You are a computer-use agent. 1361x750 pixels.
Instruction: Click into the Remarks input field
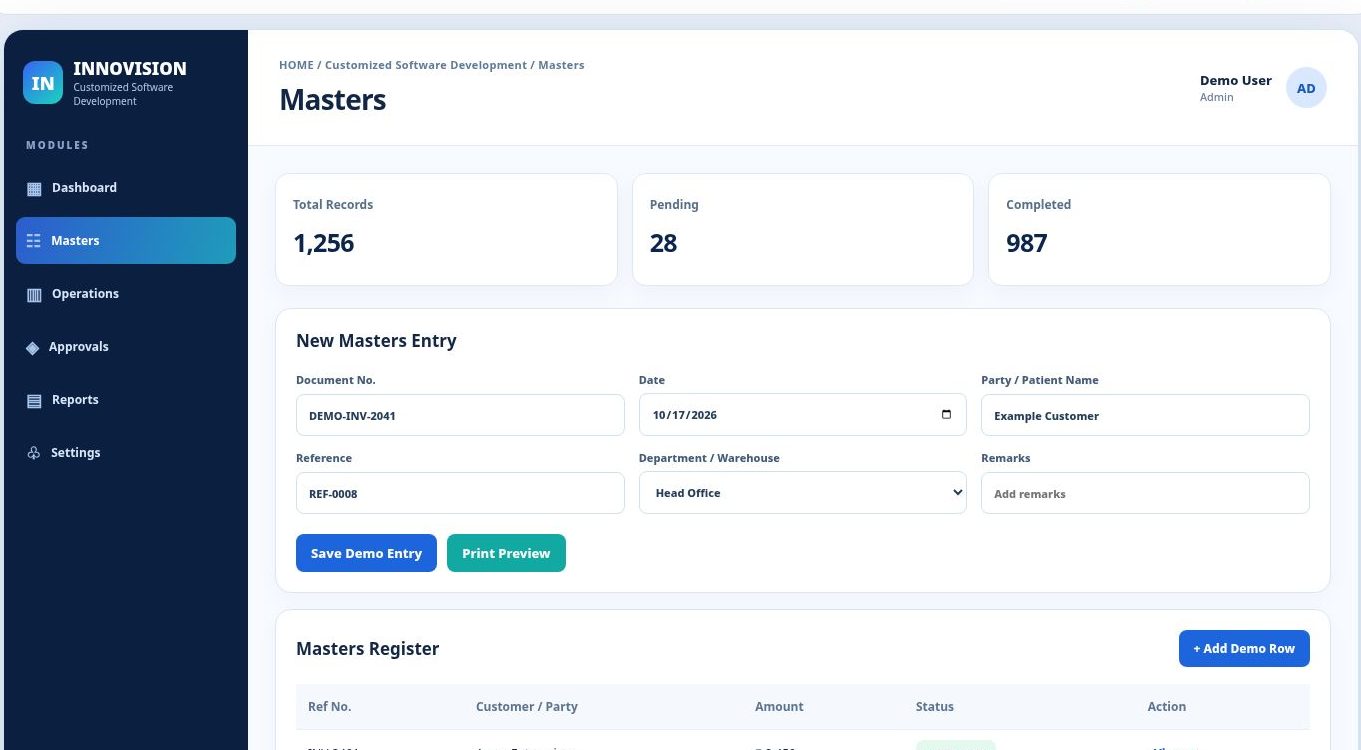(1145, 493)
